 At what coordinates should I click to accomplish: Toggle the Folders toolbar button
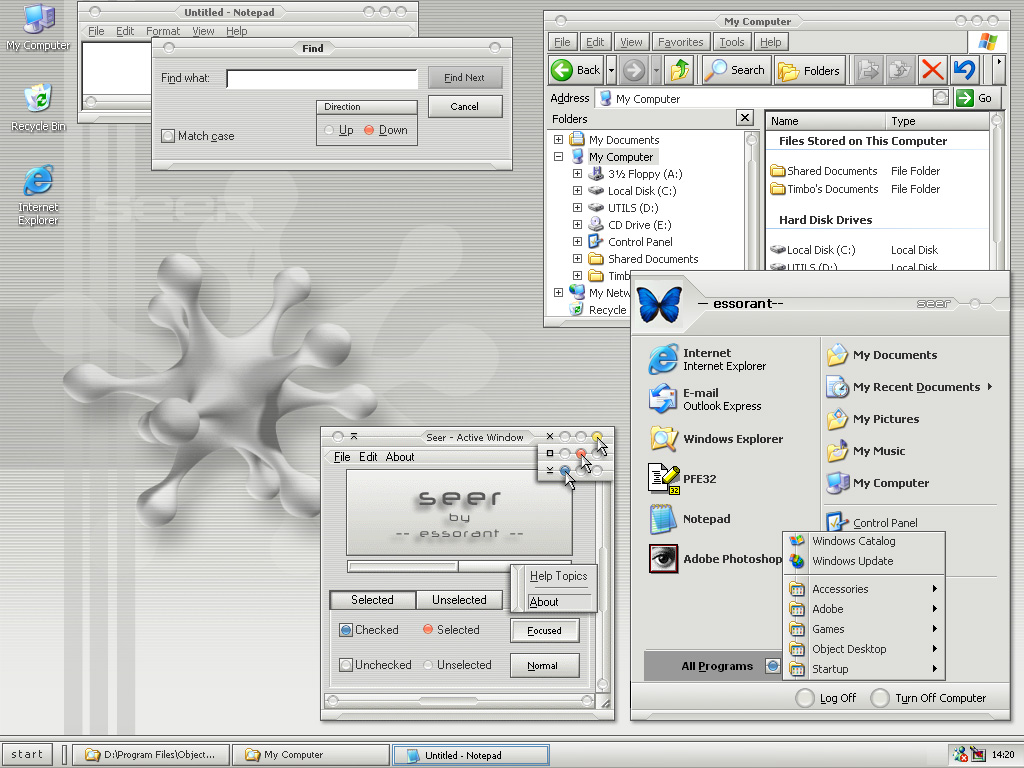click(x=810, y=70)
